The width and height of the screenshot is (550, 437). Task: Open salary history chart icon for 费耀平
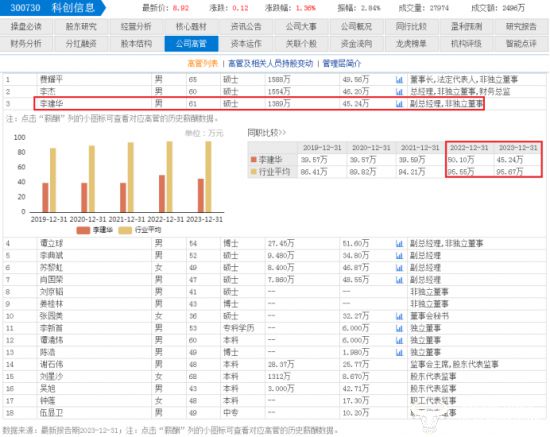pyautogui.click(x=399, y=80)
